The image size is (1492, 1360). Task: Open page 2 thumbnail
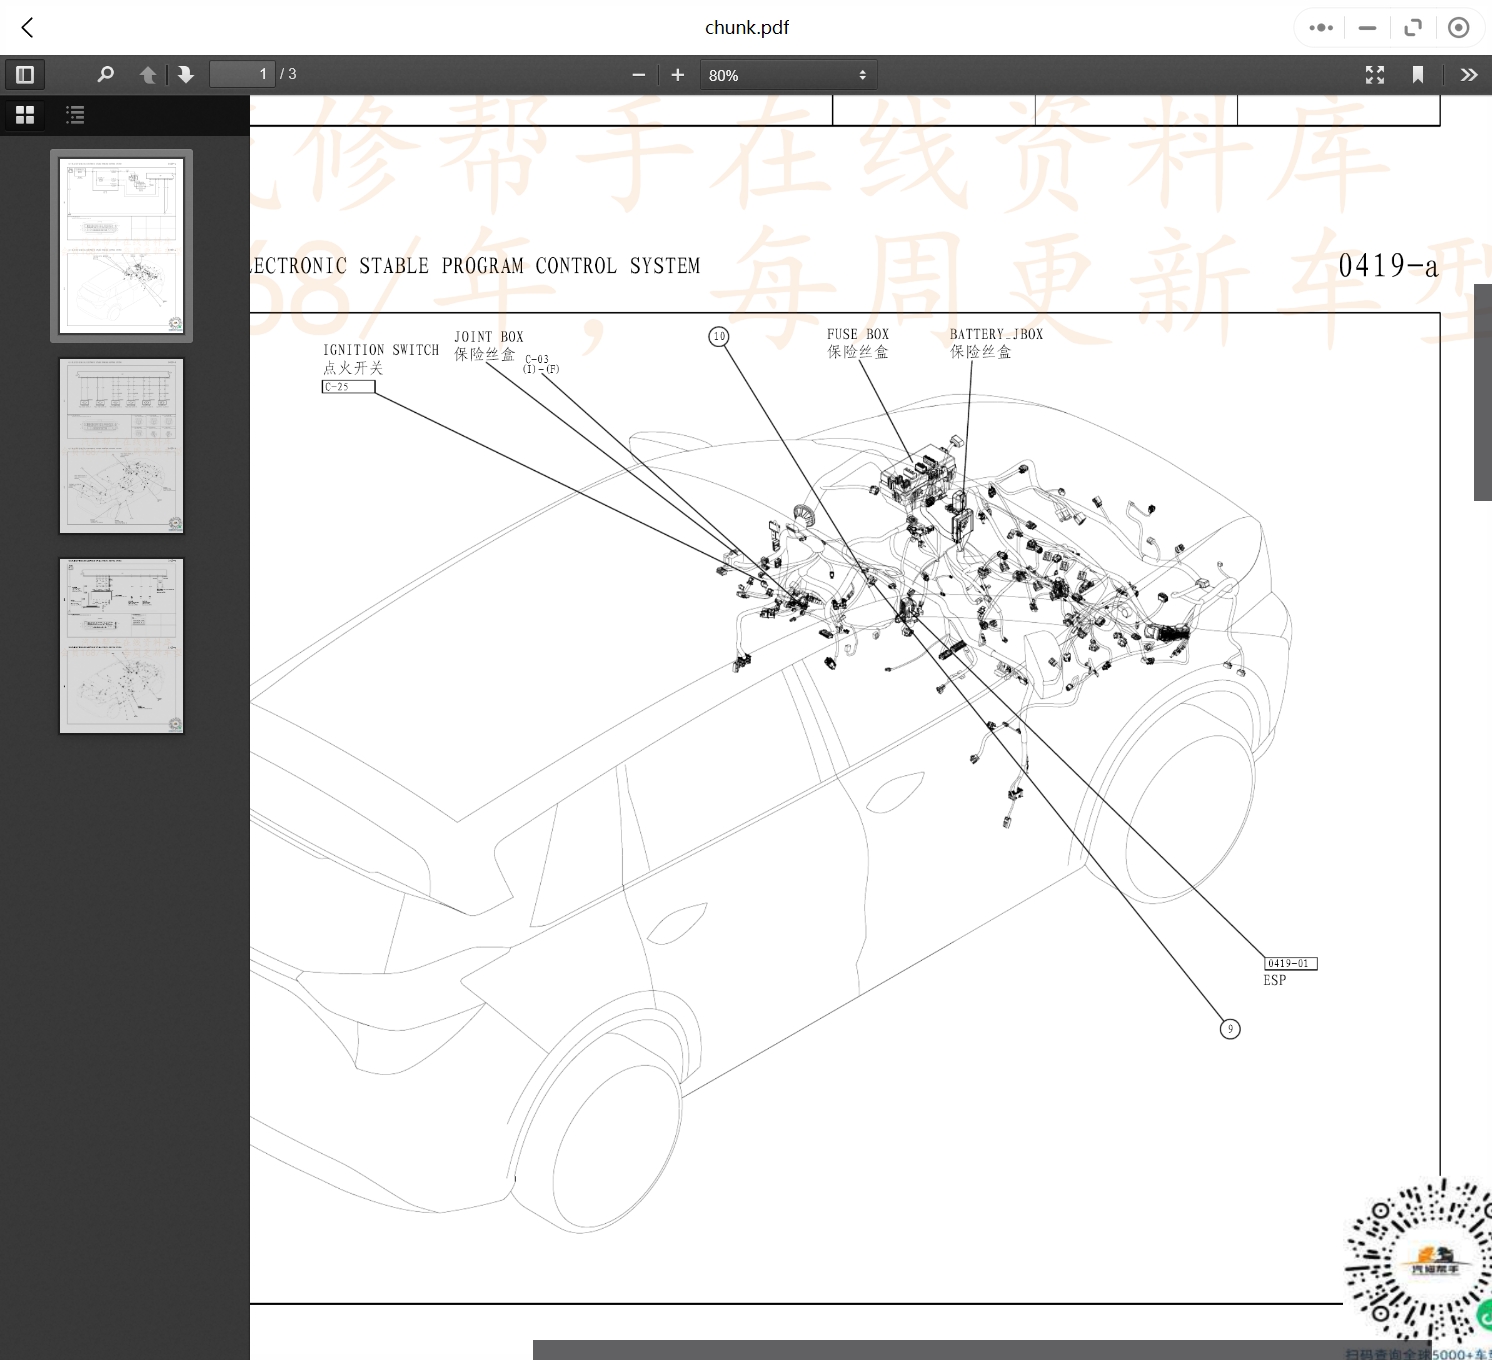coord(121,446)
